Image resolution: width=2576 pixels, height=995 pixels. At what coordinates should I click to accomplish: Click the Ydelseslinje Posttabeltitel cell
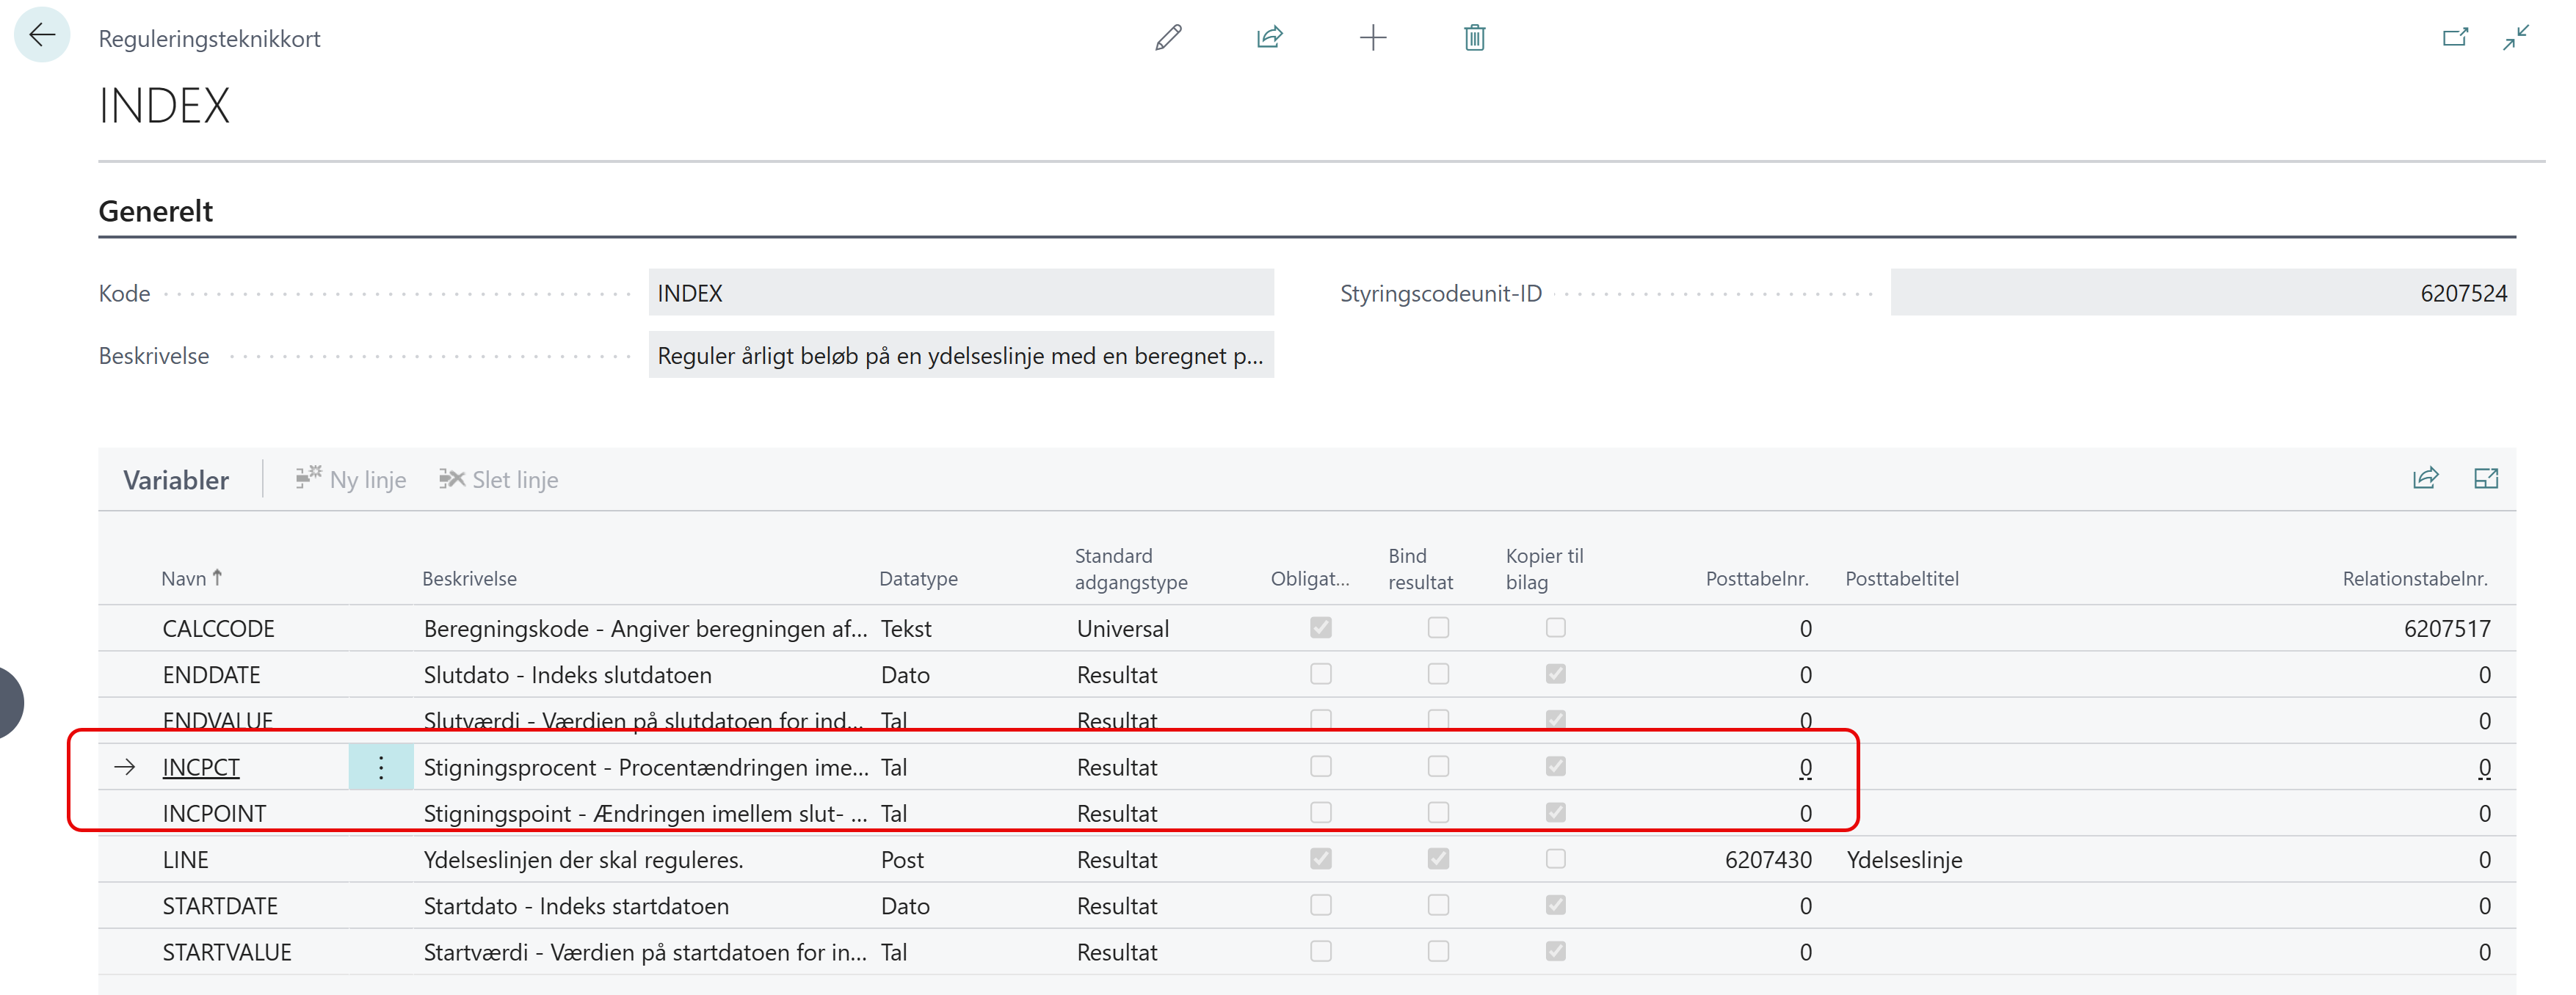coord(1904,860)
